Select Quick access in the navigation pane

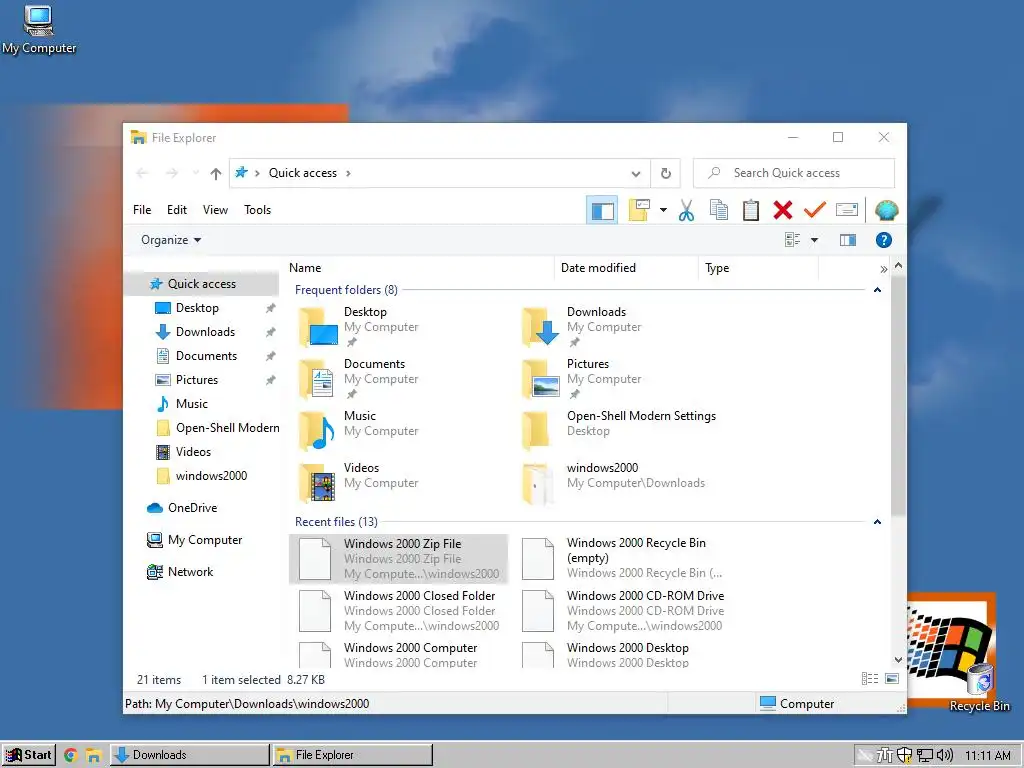(x=201, y=283)
